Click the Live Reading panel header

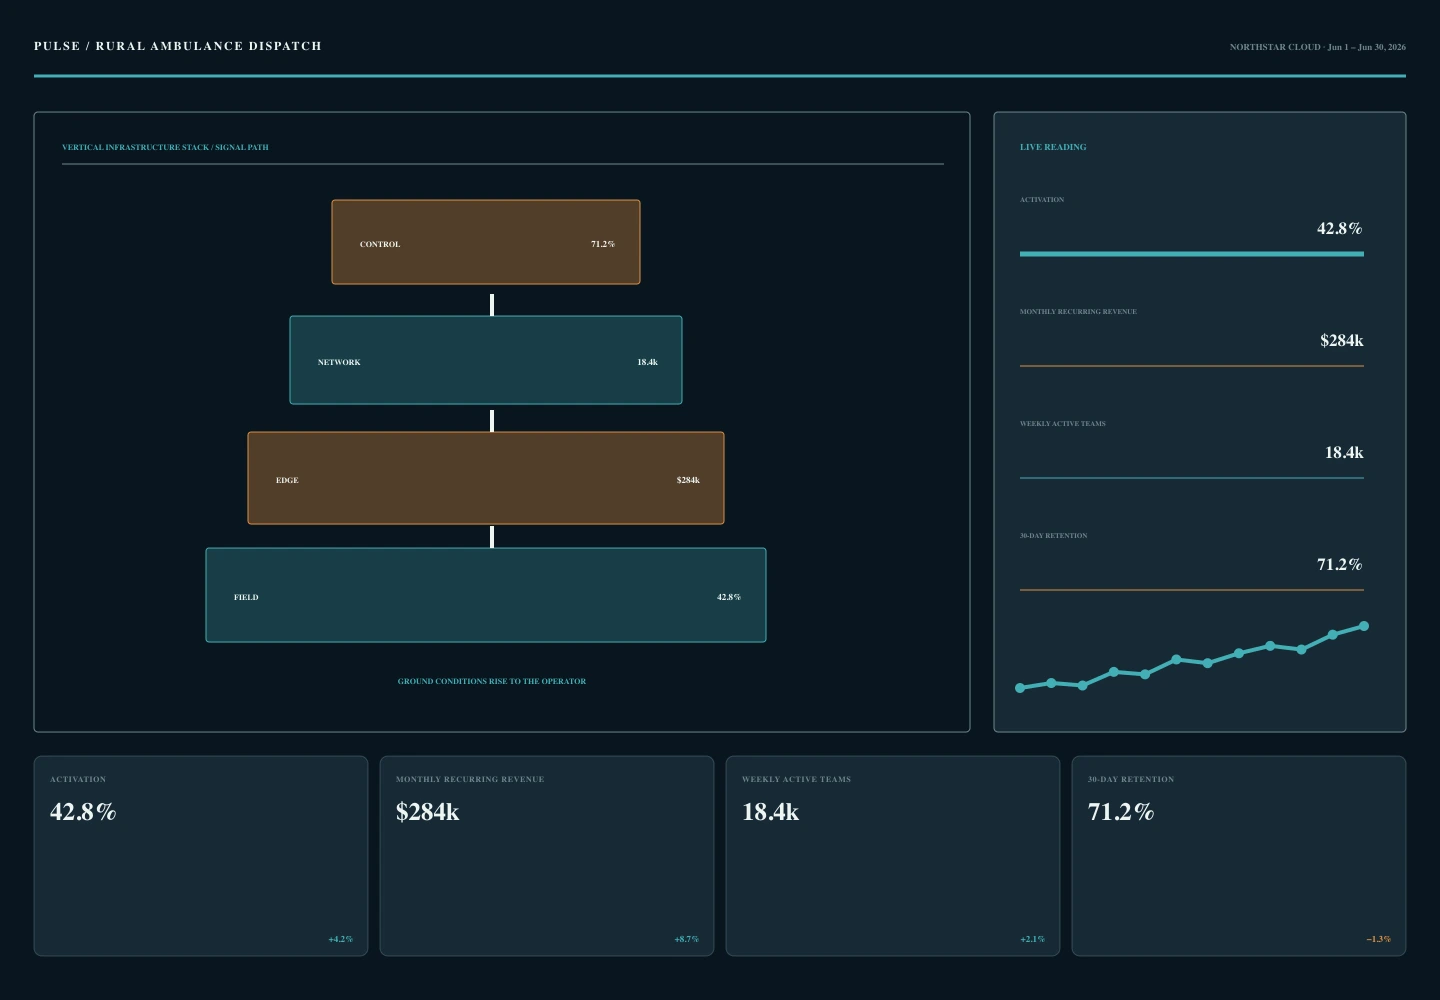[1053, 147]
